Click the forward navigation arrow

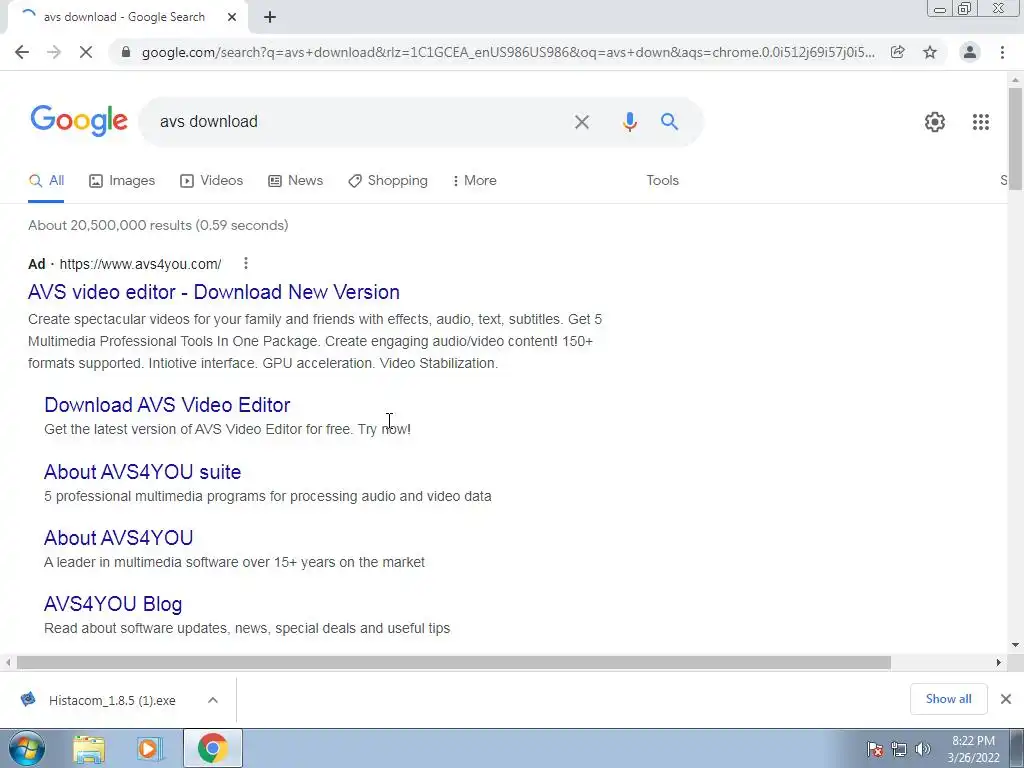[x=54, y=52]
